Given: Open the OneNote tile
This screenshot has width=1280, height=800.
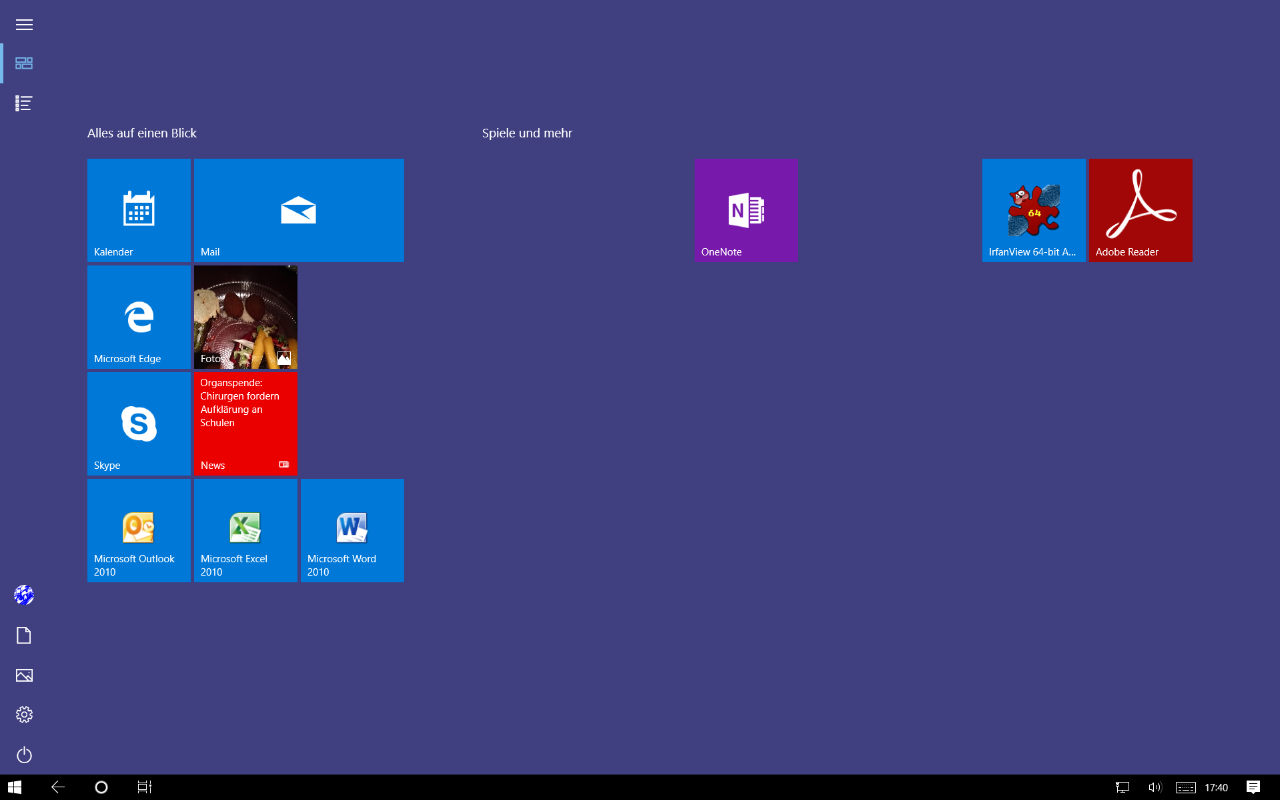Looking at the screenshot, I should coord(747,210).
